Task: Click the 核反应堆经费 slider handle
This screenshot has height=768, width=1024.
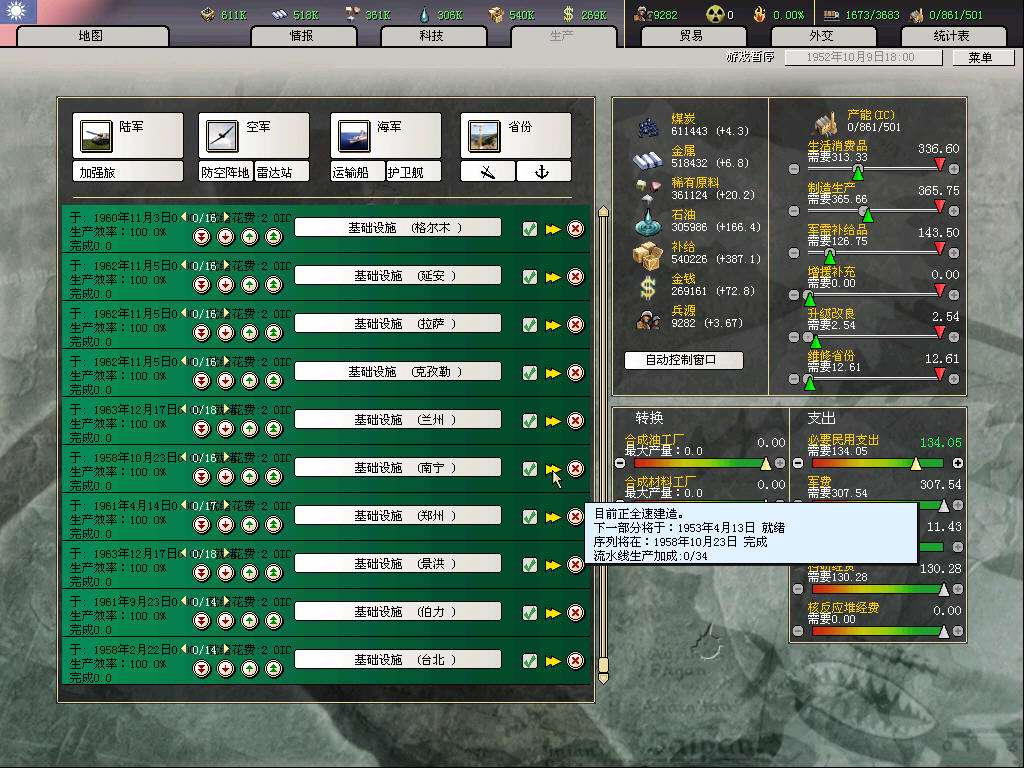Action: click(944, 632)
